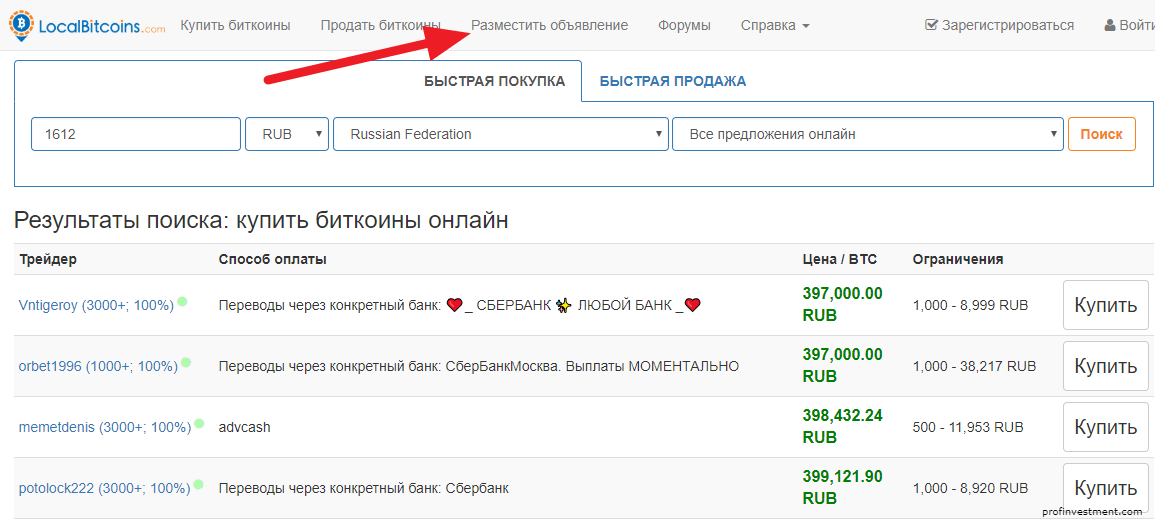Screen dimensions: 1155x521
Task: Click the Ограничения column header
Action: 958,259
